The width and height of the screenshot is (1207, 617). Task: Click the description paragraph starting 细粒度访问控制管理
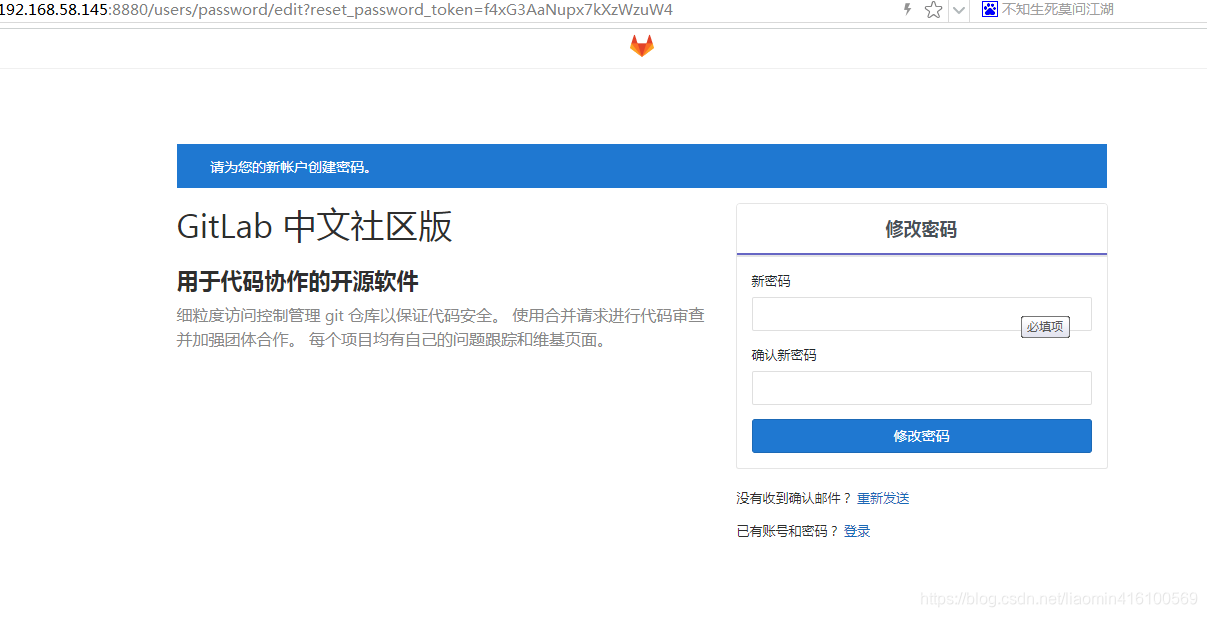tap(441, 327)
